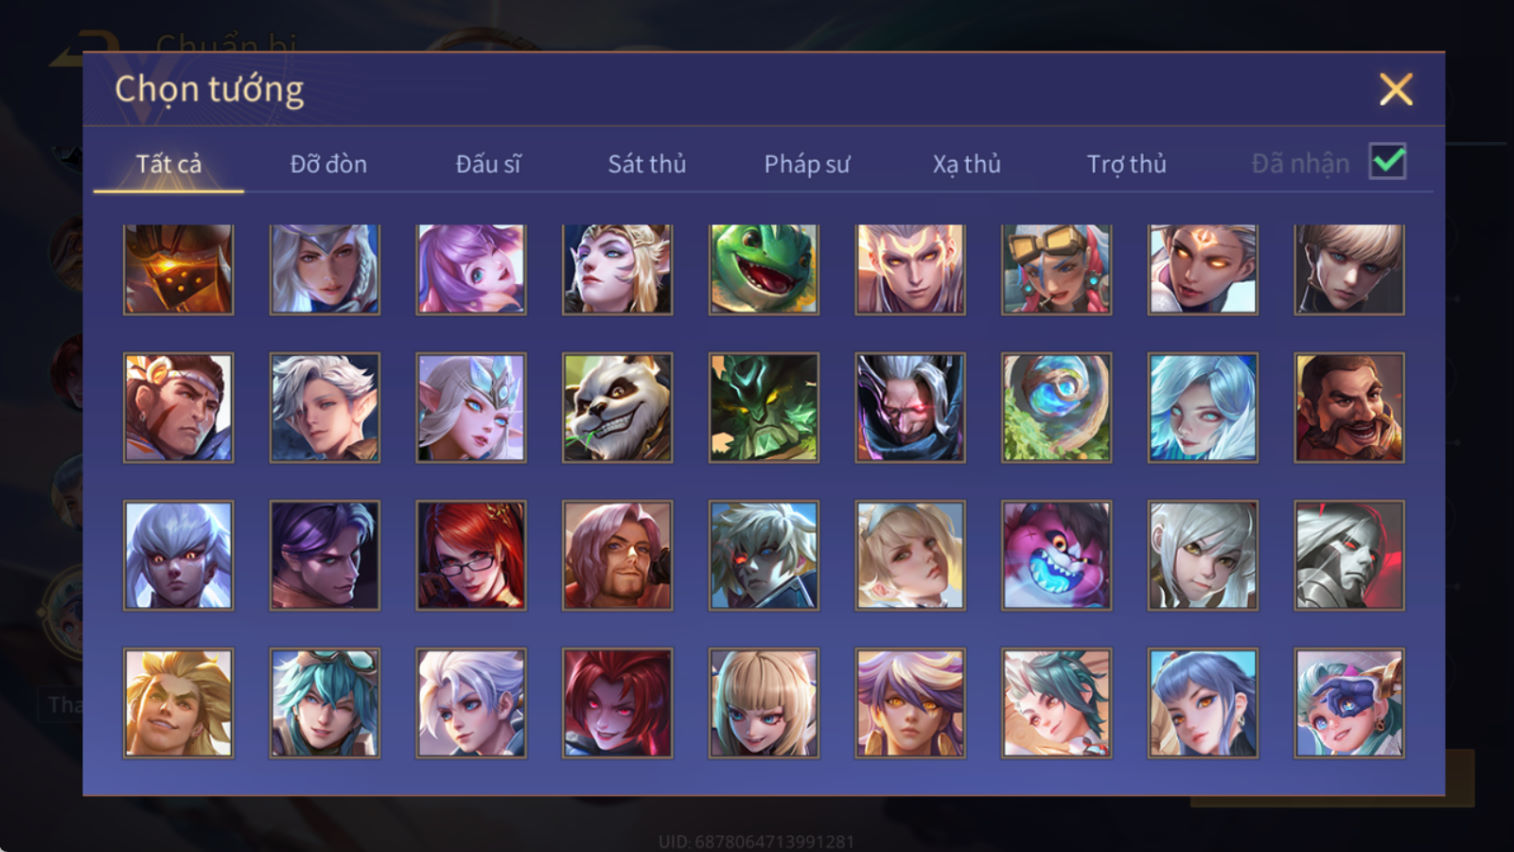Choose the hero with goggles on forehead

(1056, 269)
